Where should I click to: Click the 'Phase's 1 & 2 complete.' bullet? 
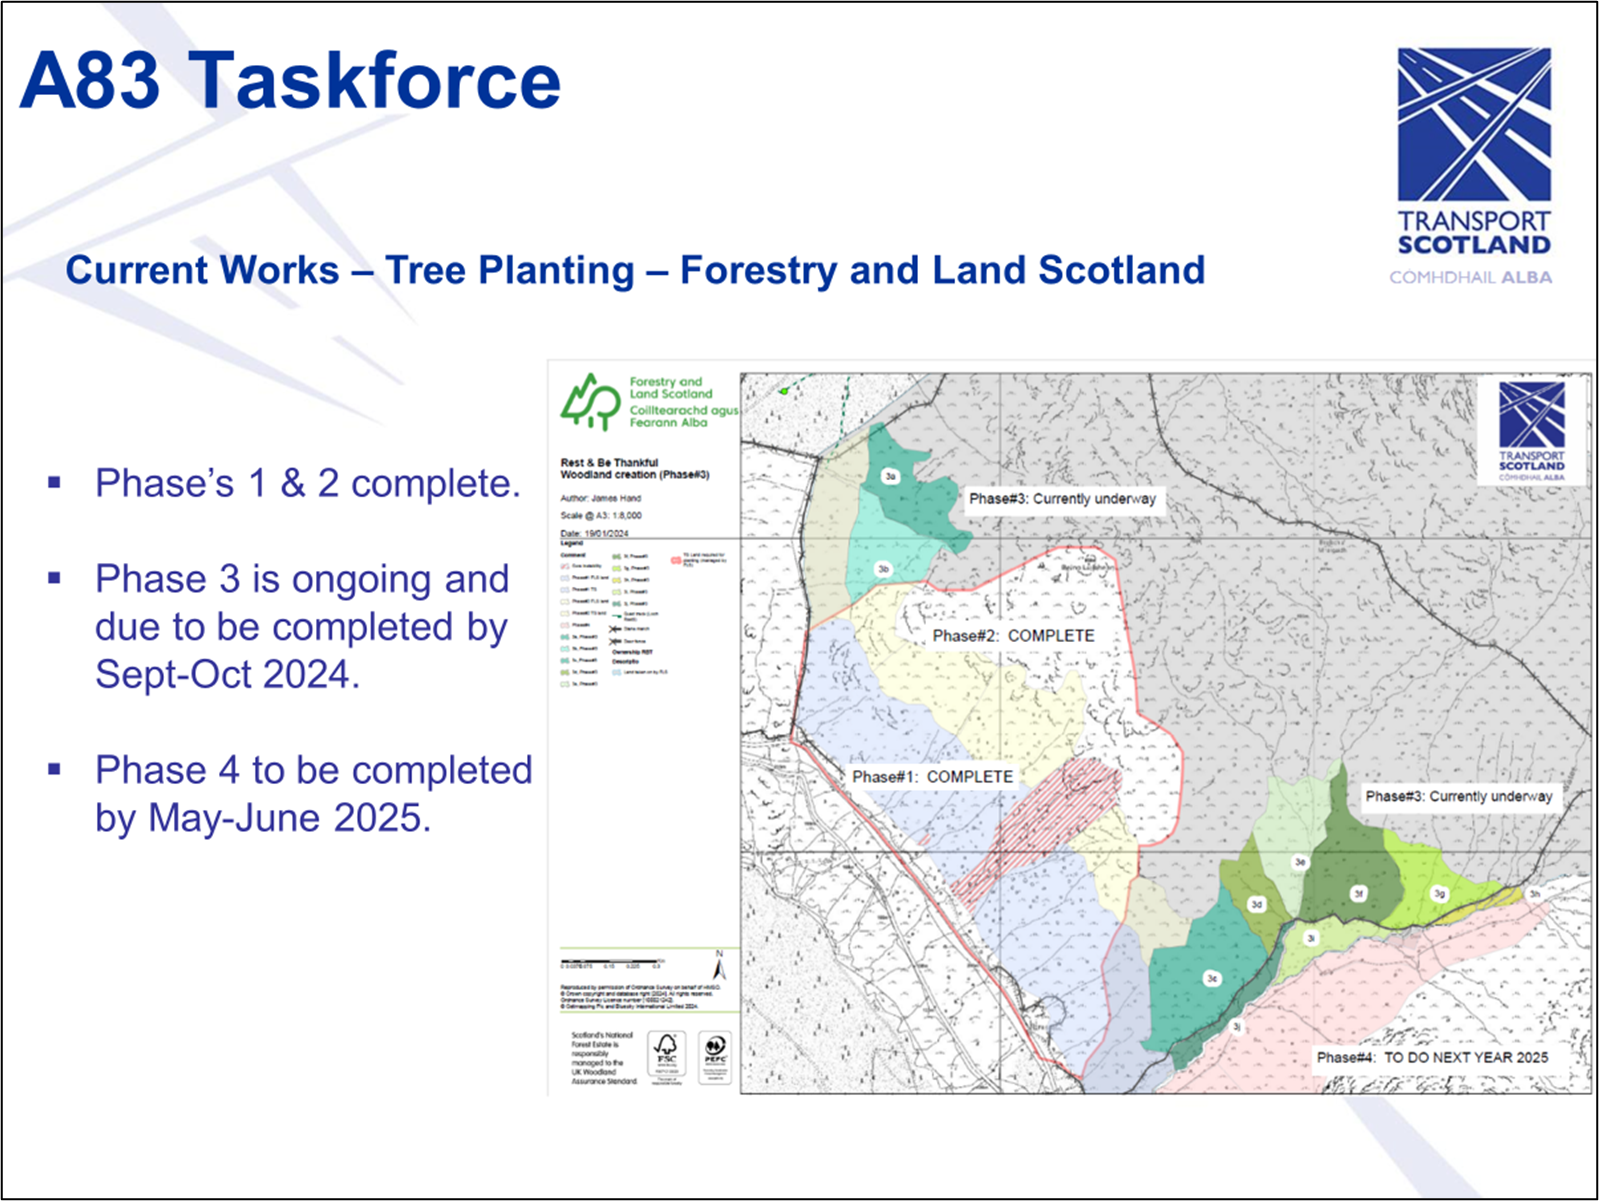click(308, 483)
